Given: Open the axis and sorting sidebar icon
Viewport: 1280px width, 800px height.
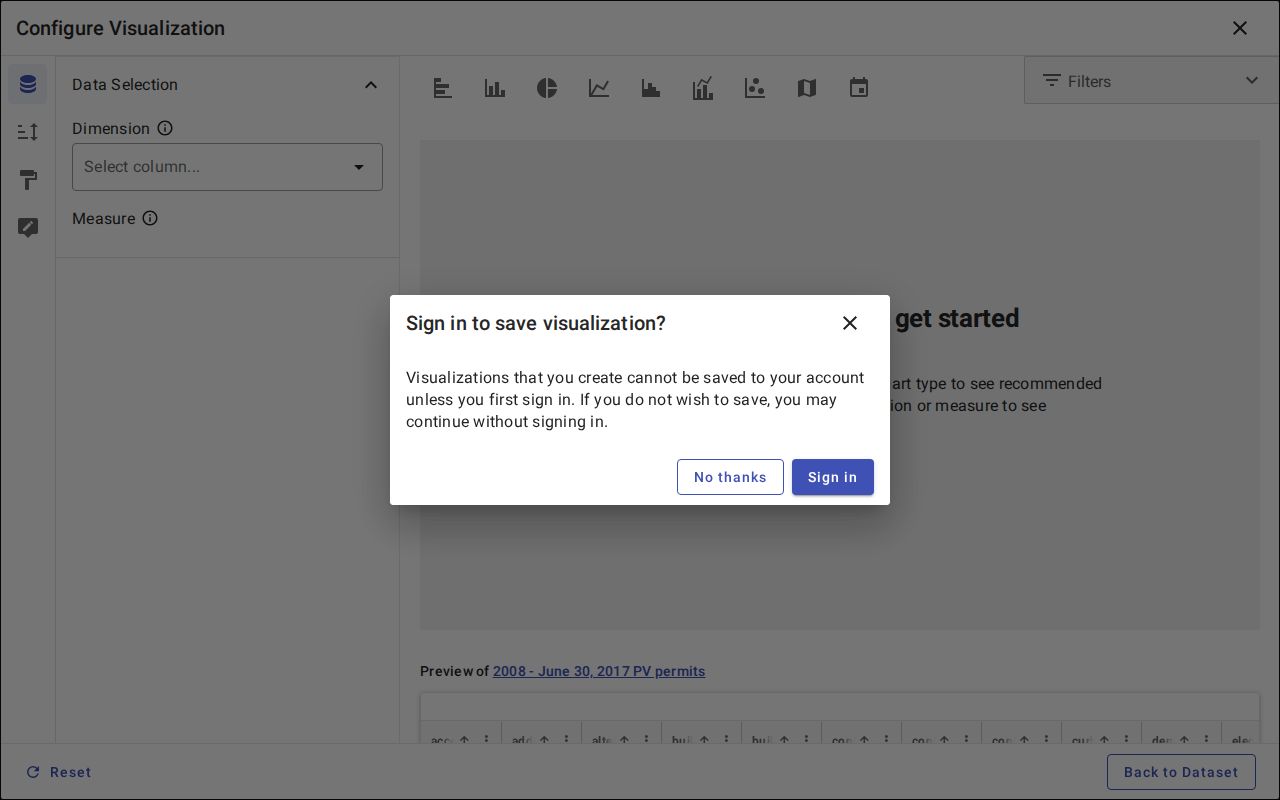Looking at the screenshot, I should pos(28,132).
